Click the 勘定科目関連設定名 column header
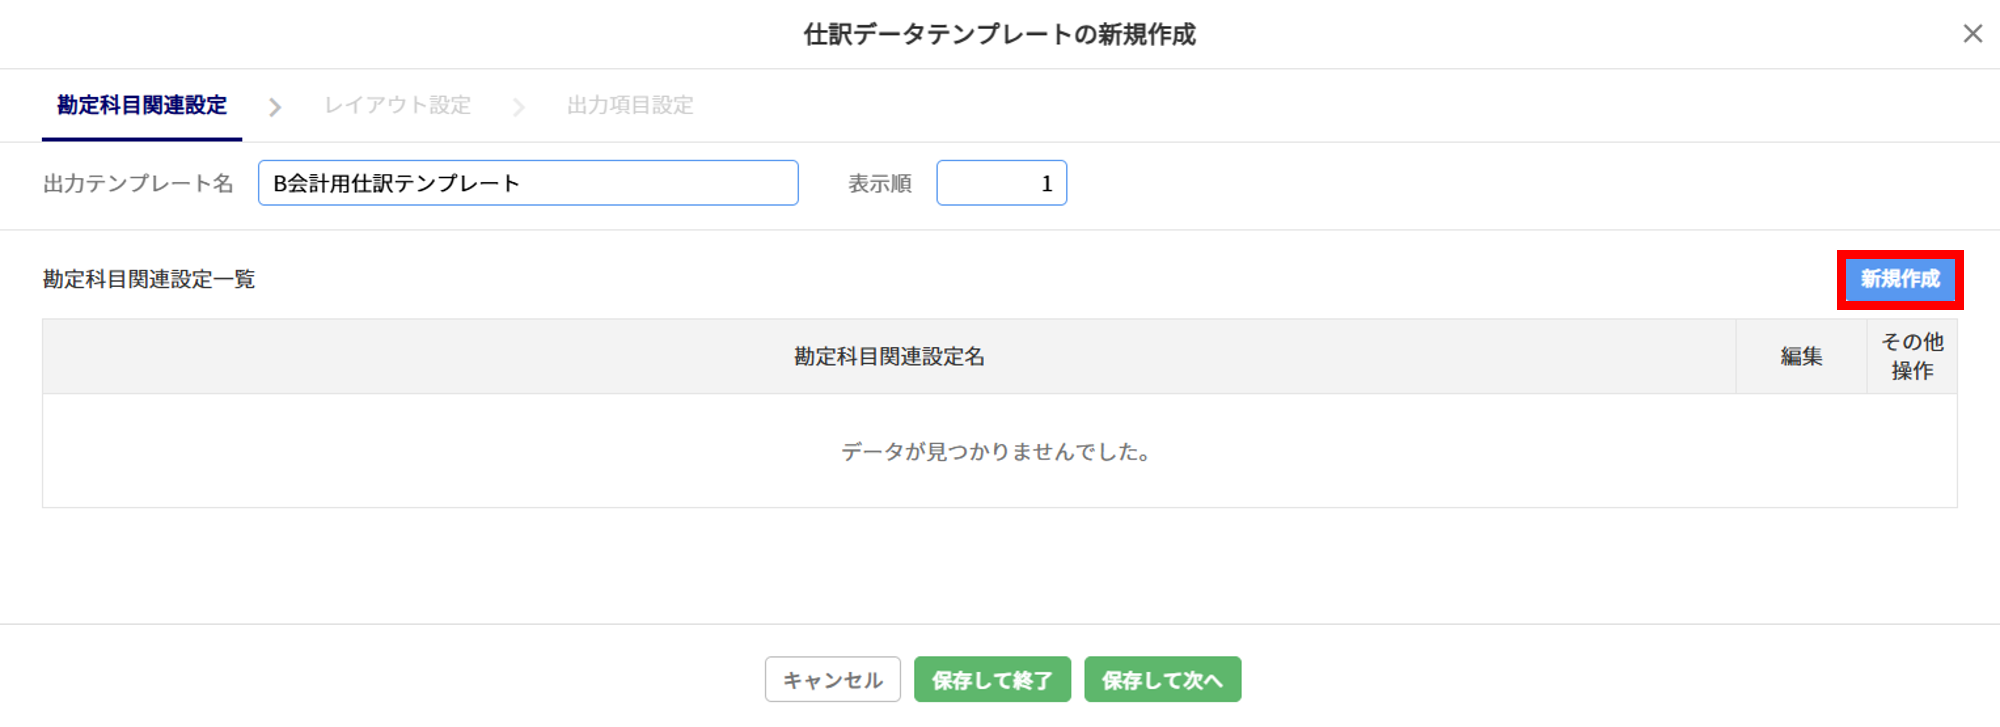 (x=889, y=357)
